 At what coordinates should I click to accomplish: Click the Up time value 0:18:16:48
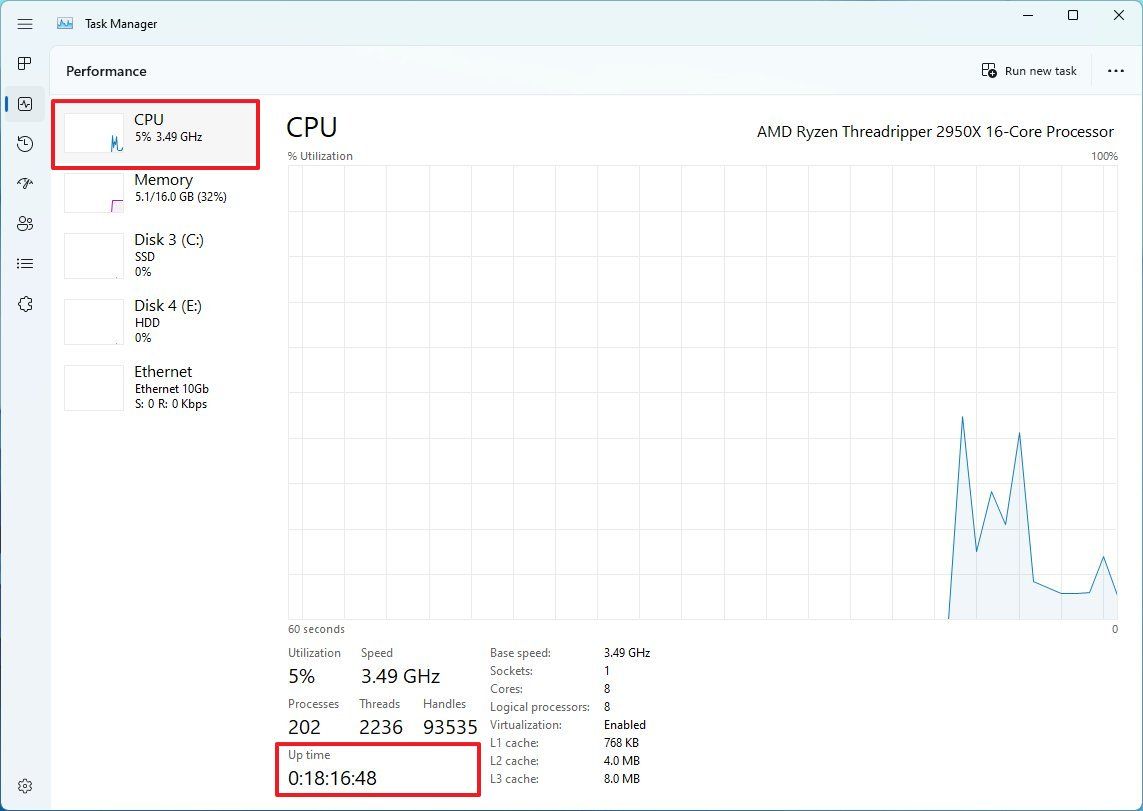coord(332,778)
